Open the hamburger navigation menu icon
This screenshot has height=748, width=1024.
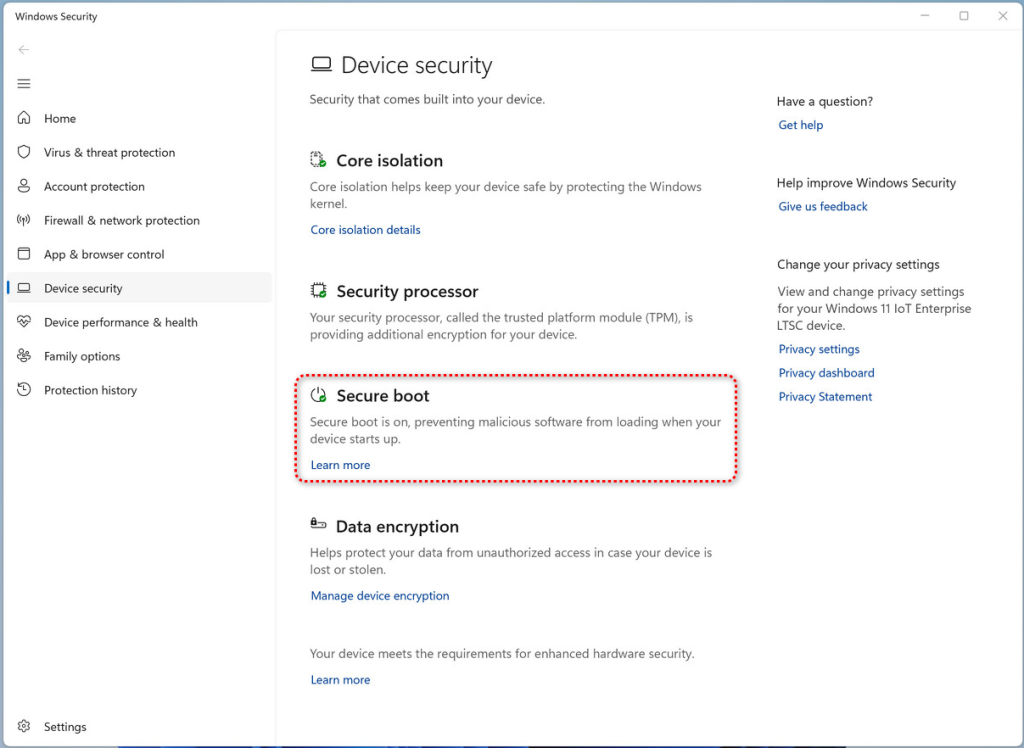point(24,84)
